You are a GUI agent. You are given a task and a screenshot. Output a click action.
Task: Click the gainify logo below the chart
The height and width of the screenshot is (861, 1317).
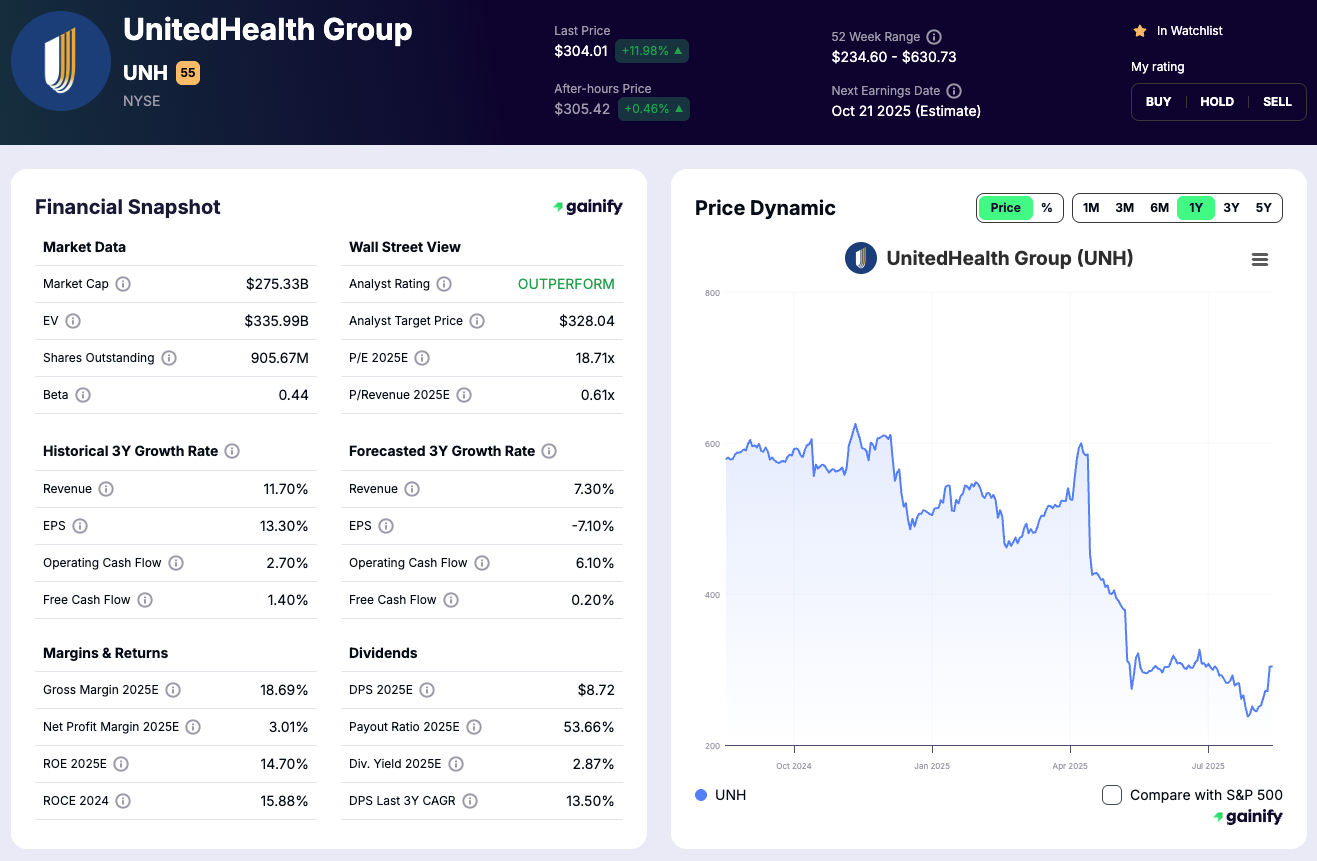(x=1248, y=817)
